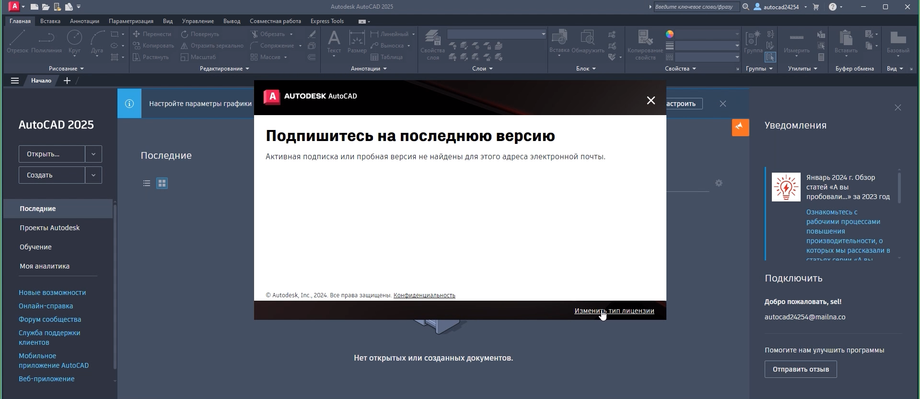Open the Вид ribbon tab
The height and width of the screenshot is (399, 920).
point(168,21)
